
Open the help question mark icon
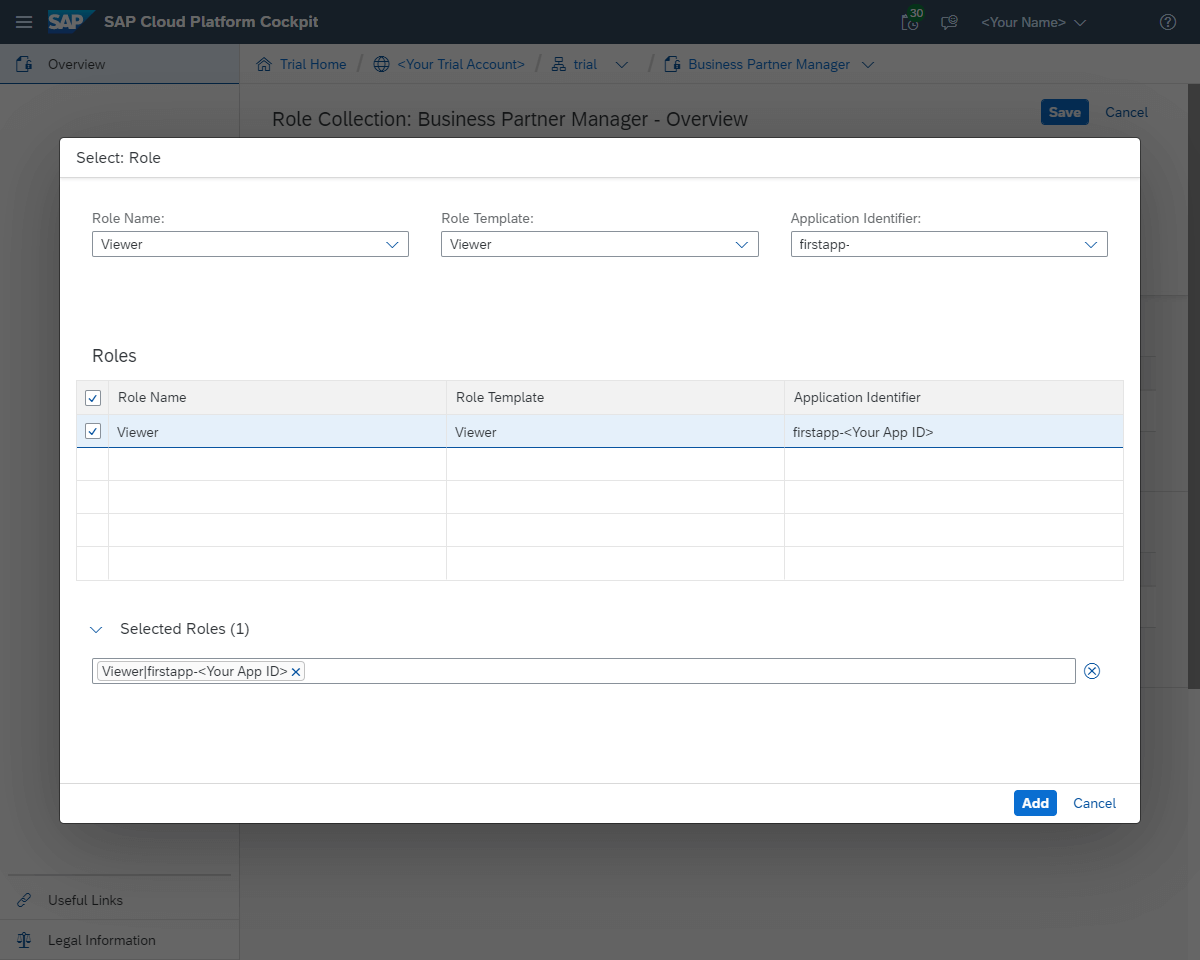[1168, 22]
